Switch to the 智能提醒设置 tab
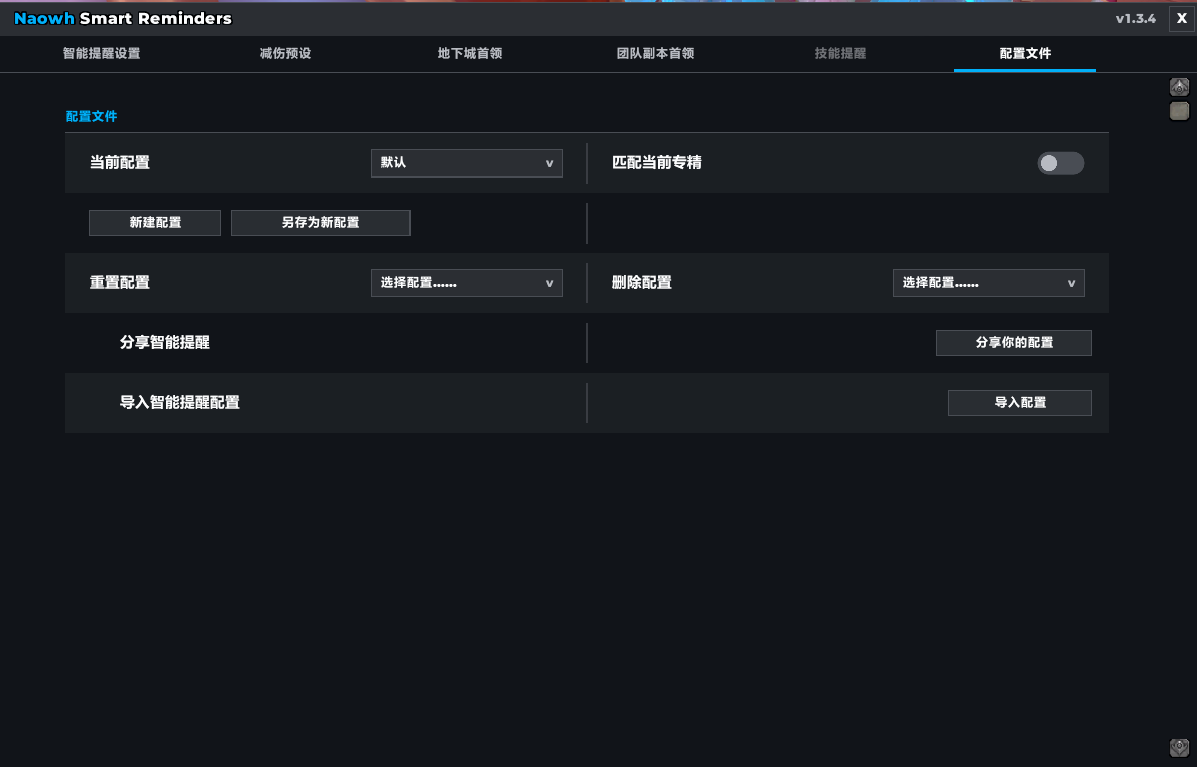This screenshot has width=1197, height=767. (102, 53)
